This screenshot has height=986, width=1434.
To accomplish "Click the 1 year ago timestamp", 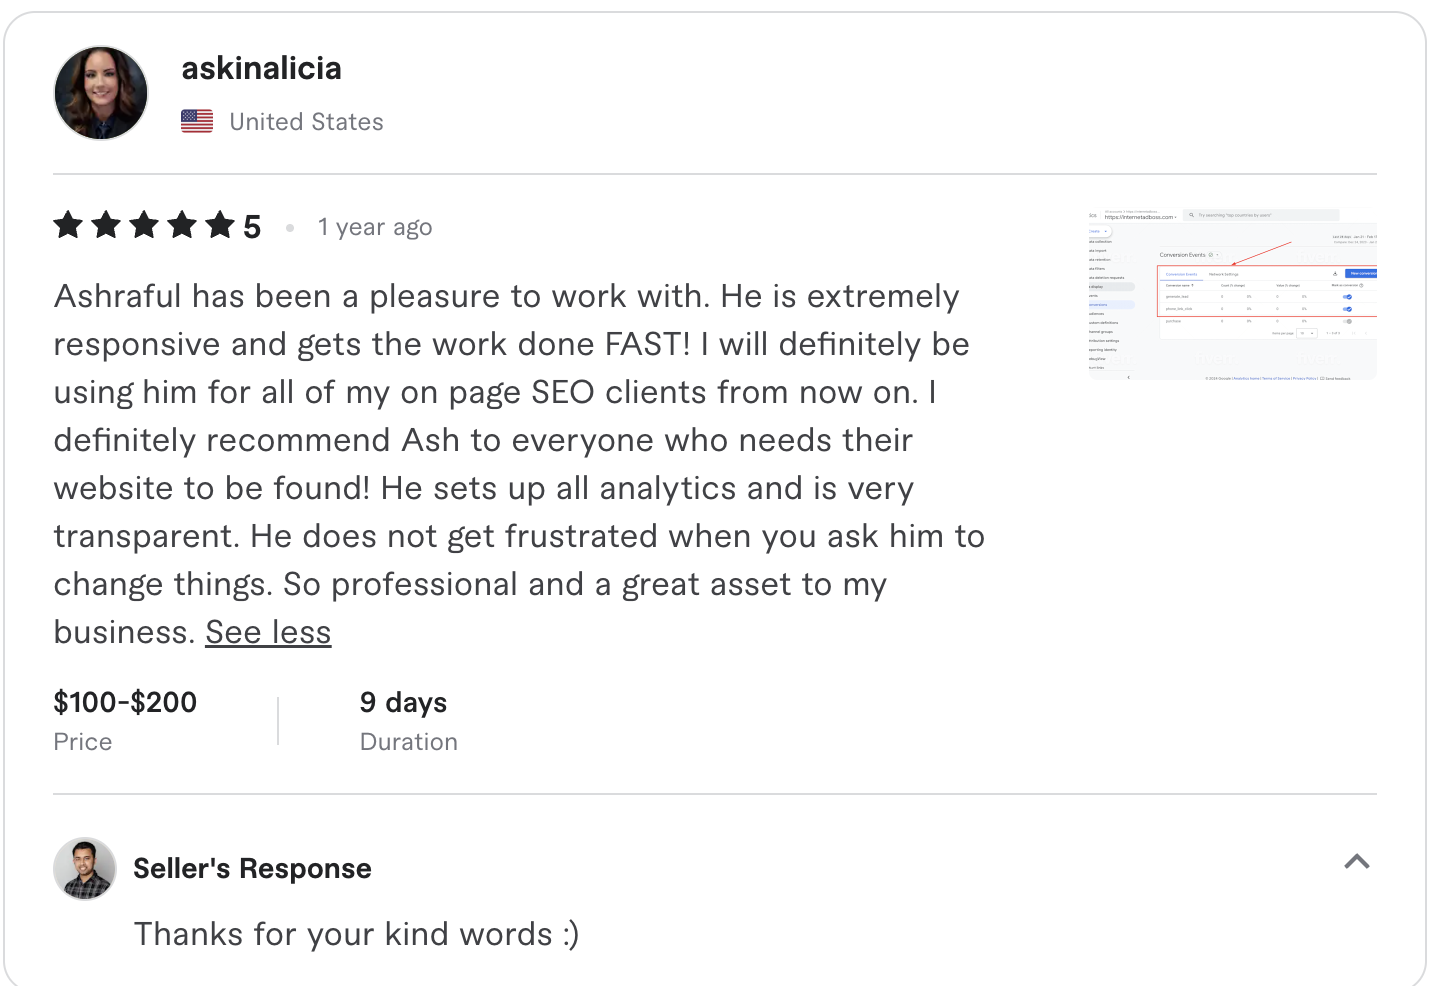I will pyautogui.click(x=375, y=227).
